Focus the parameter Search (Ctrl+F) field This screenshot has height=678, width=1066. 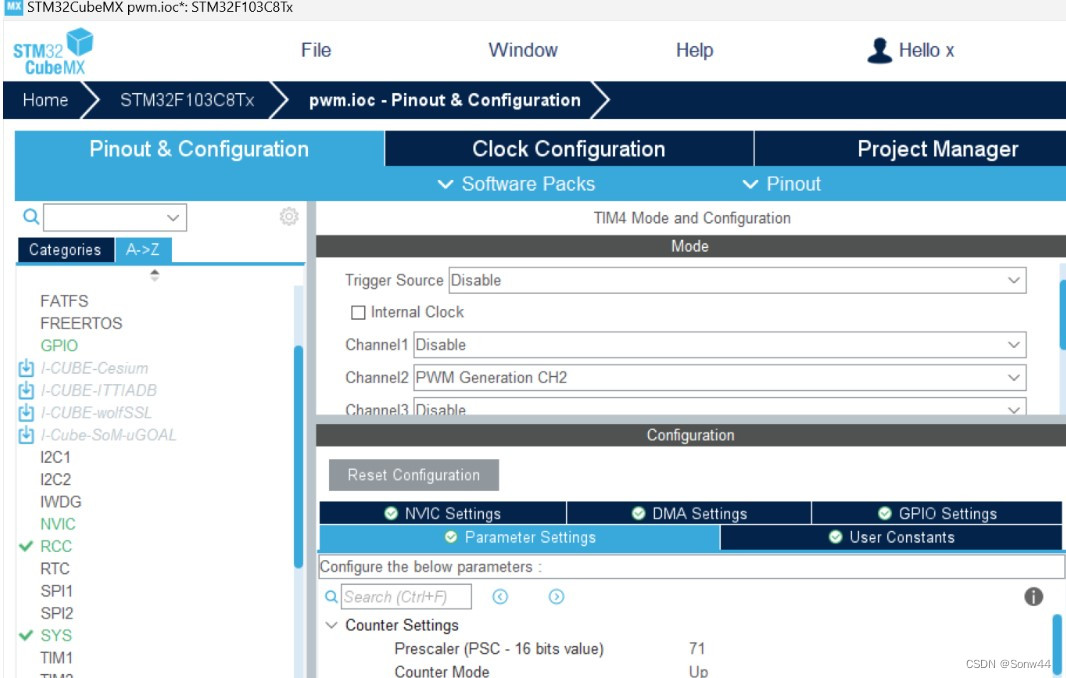click(x=406, y=596)
